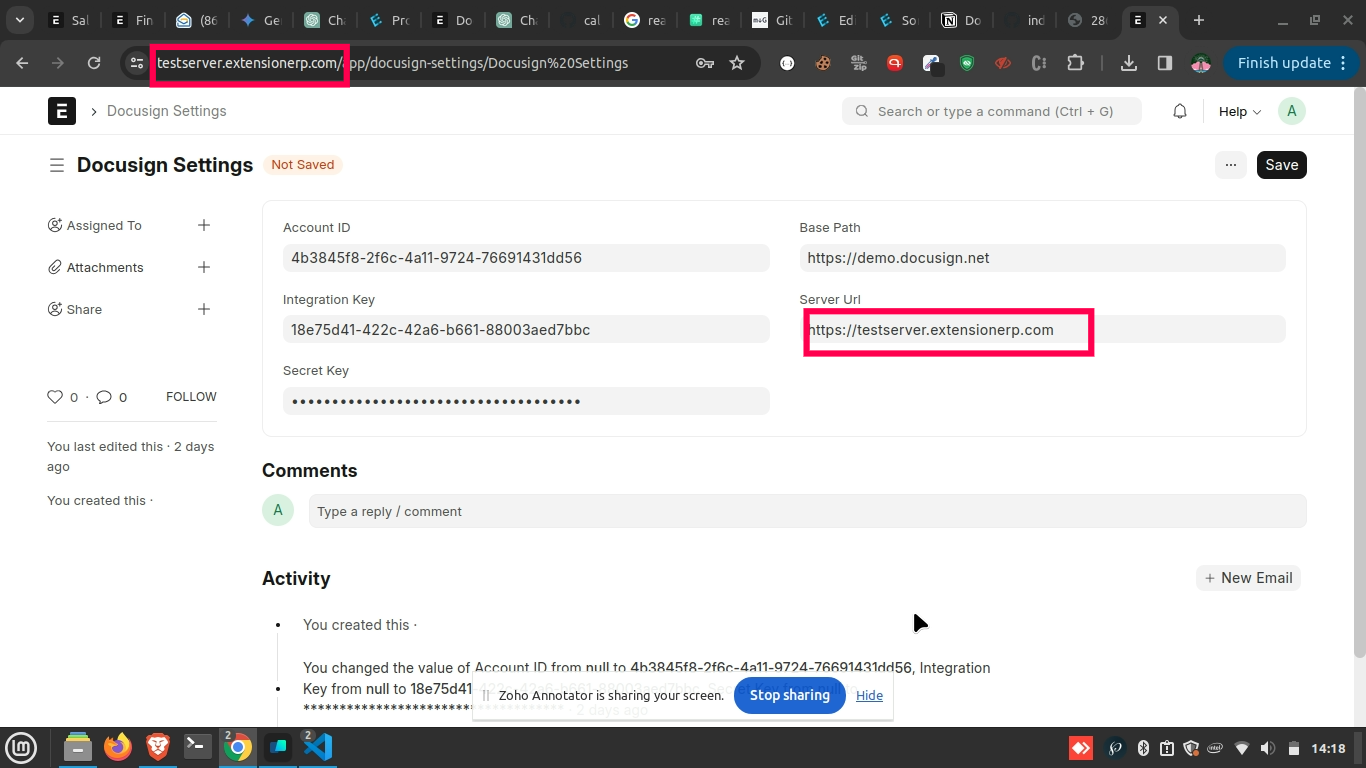Expand the Help dropdown menu
Screen dimensions: 1366x768
tap(1240, 111)
